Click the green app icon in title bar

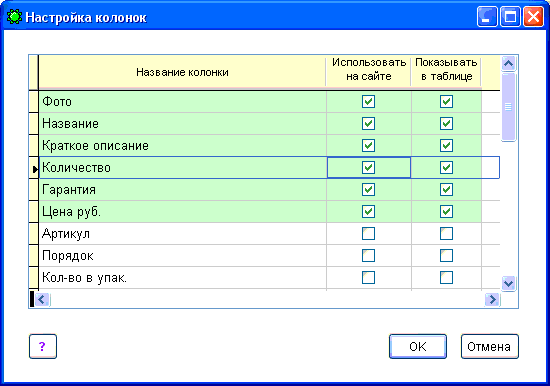(x=14, y=17)
